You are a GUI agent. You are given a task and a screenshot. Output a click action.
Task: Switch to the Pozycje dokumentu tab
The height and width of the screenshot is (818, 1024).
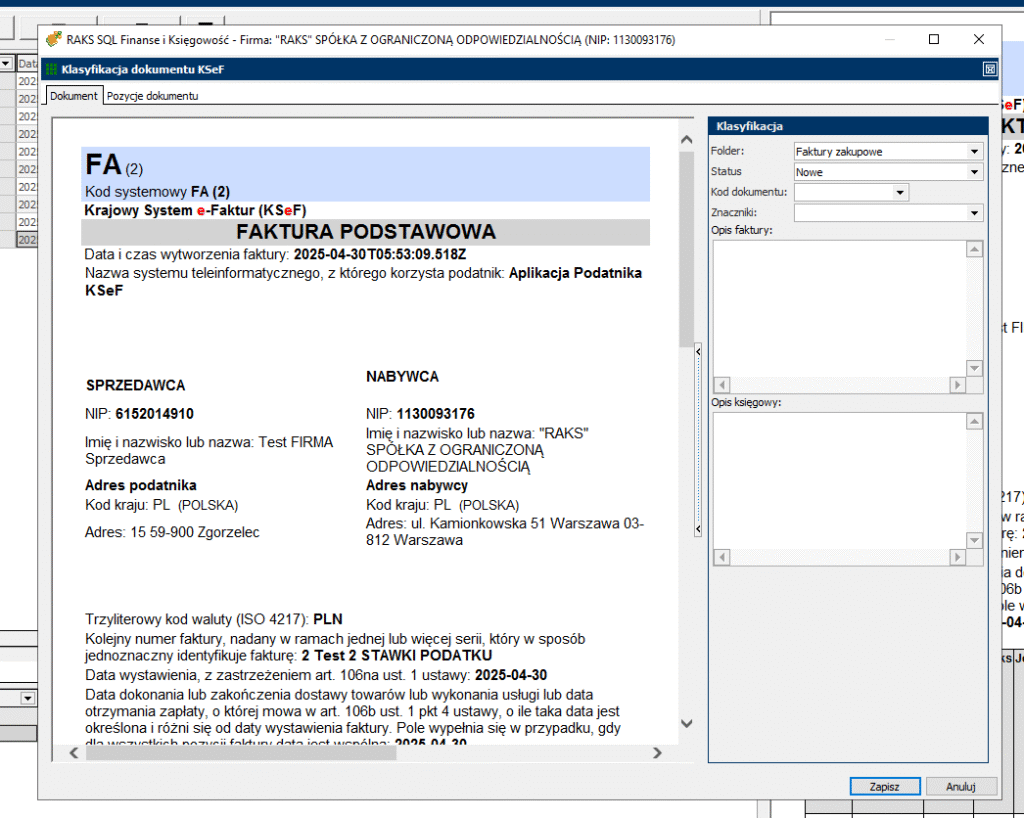[153, 96]
